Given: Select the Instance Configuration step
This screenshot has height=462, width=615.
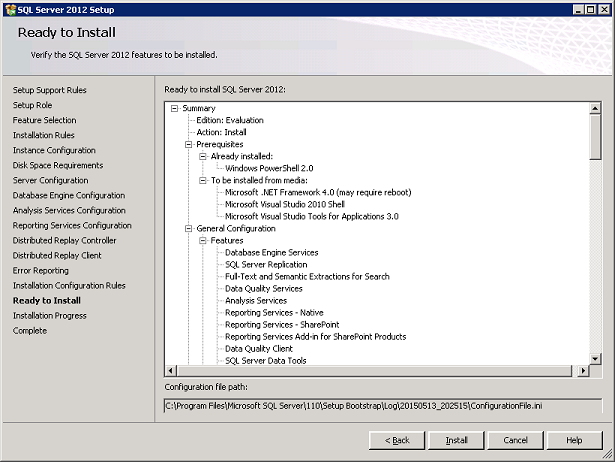Looking at the screenshot, I should [54, 150].
